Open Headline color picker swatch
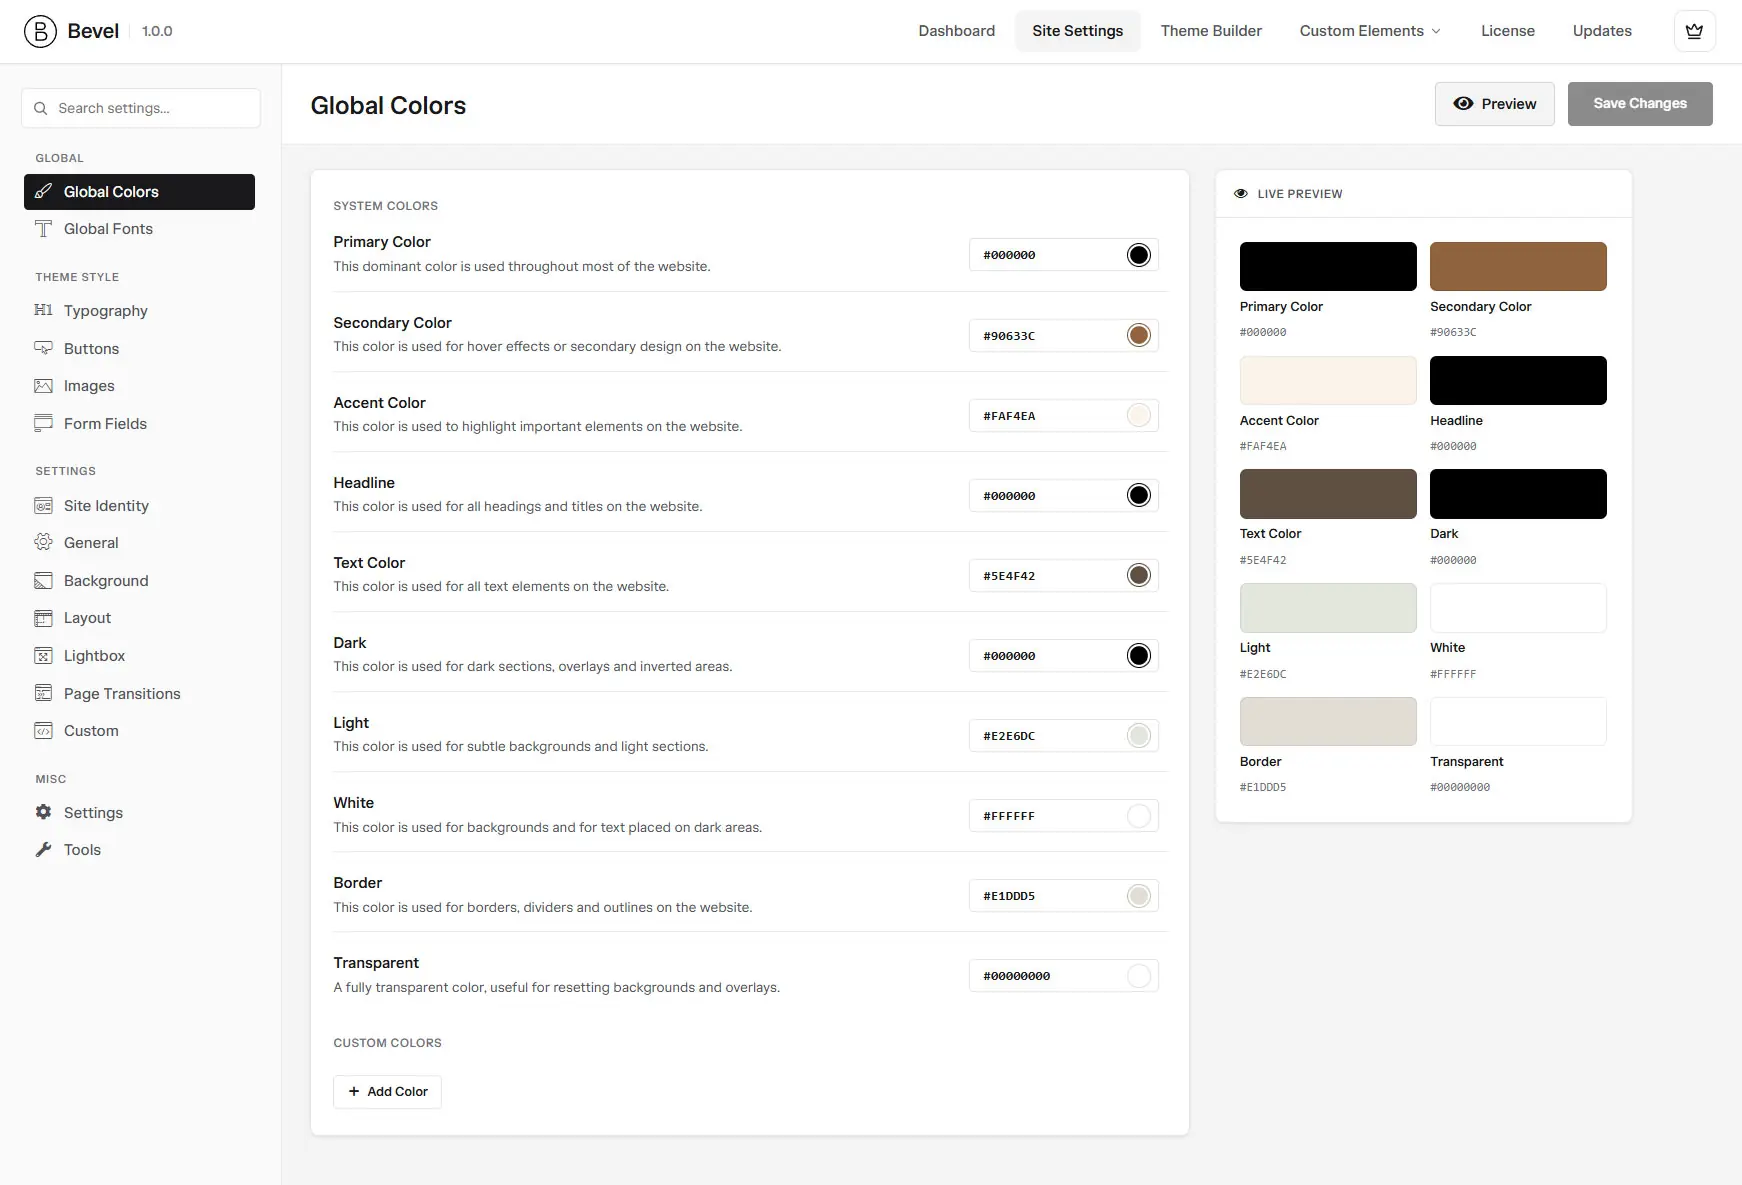Image resolution: width=1742 pixels, height=1185 pixels. [1139, 495]
